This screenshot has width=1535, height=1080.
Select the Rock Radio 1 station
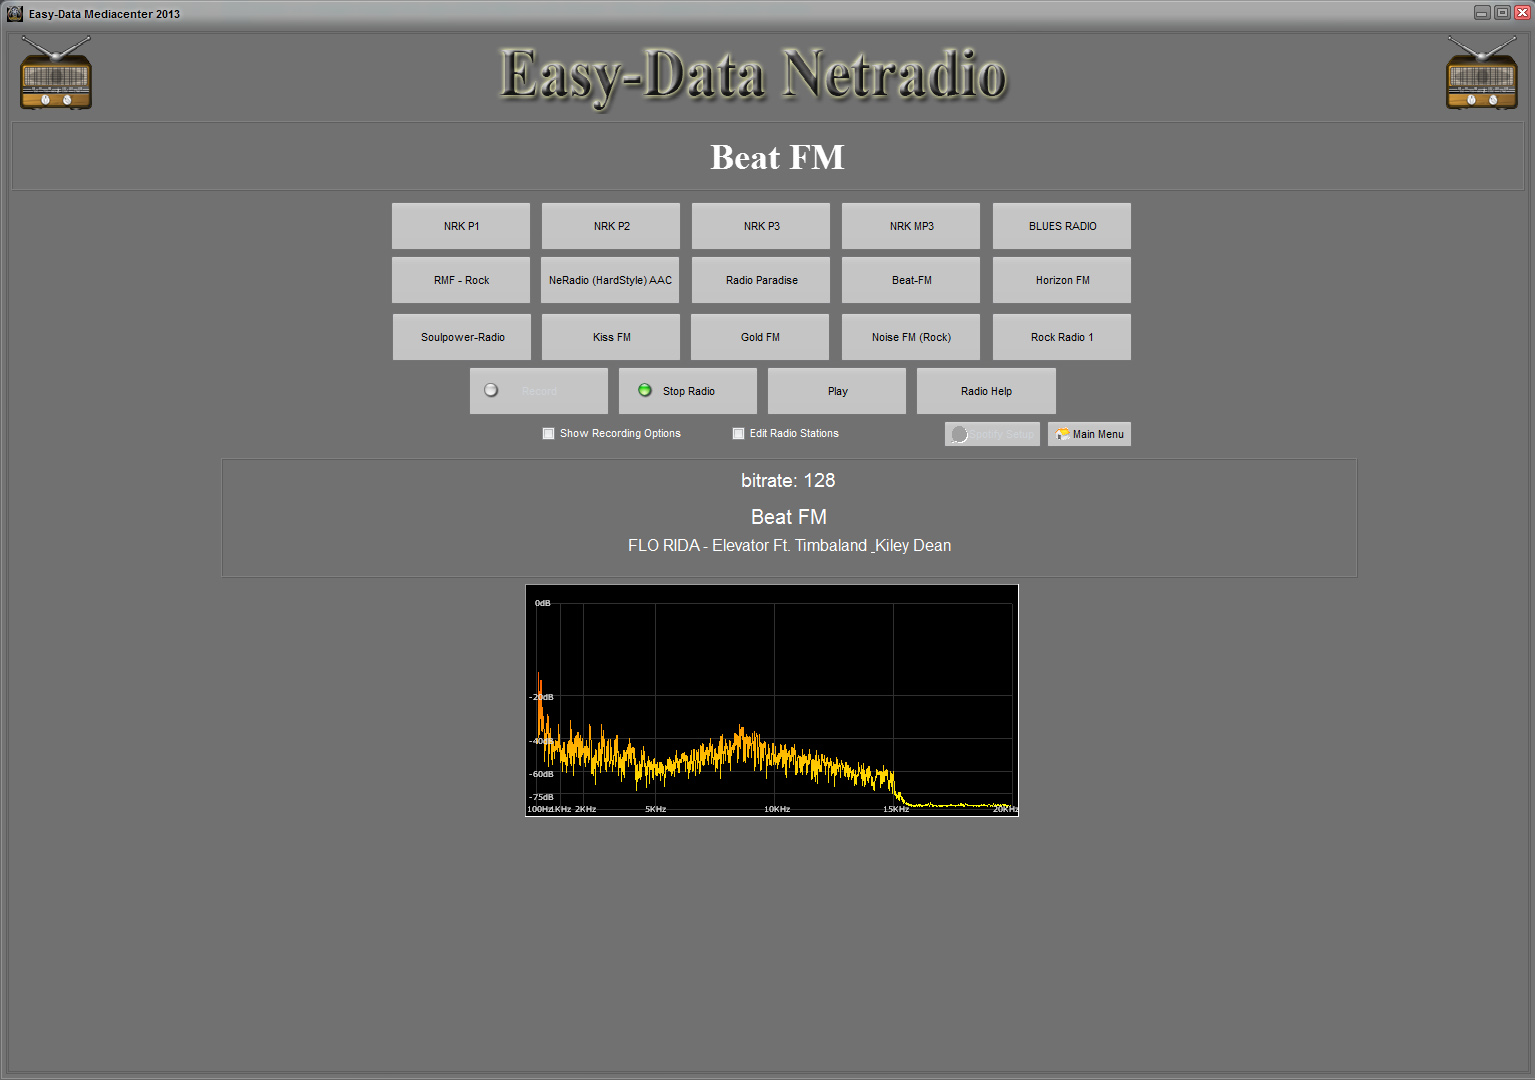click(x=1062, y=337)
